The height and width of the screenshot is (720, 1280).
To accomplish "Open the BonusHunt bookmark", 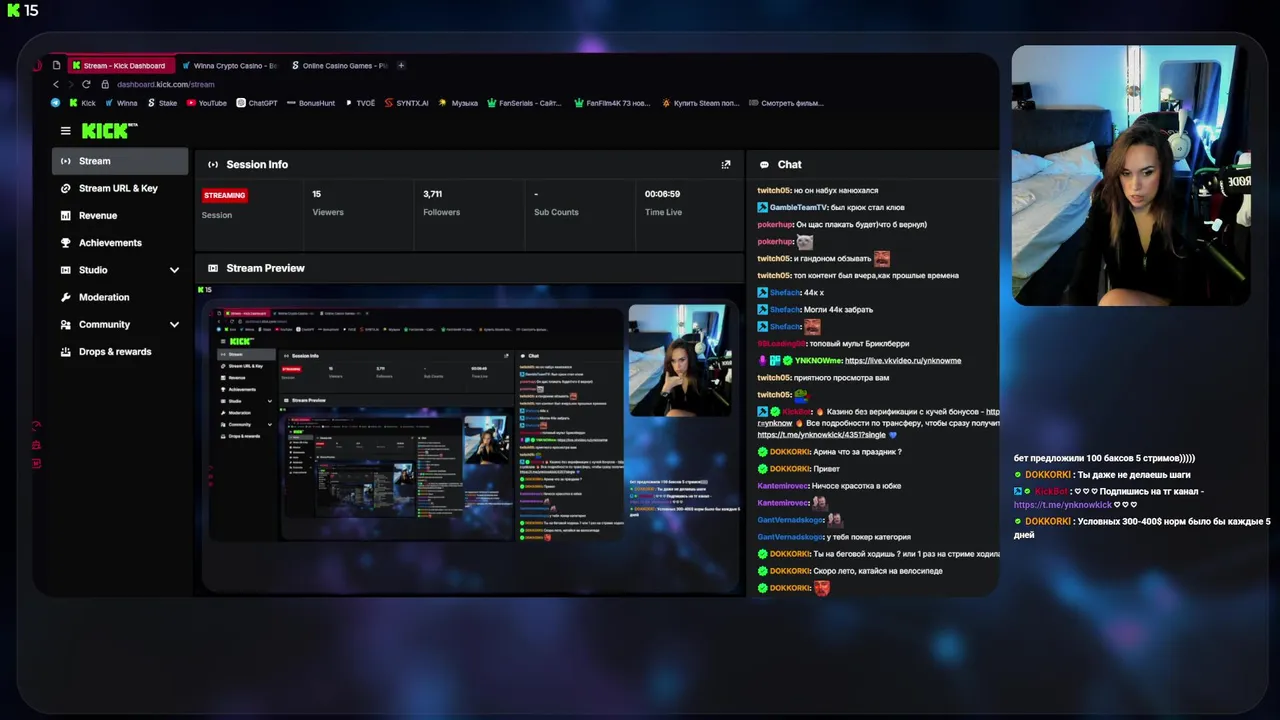I will click(311, 102).
